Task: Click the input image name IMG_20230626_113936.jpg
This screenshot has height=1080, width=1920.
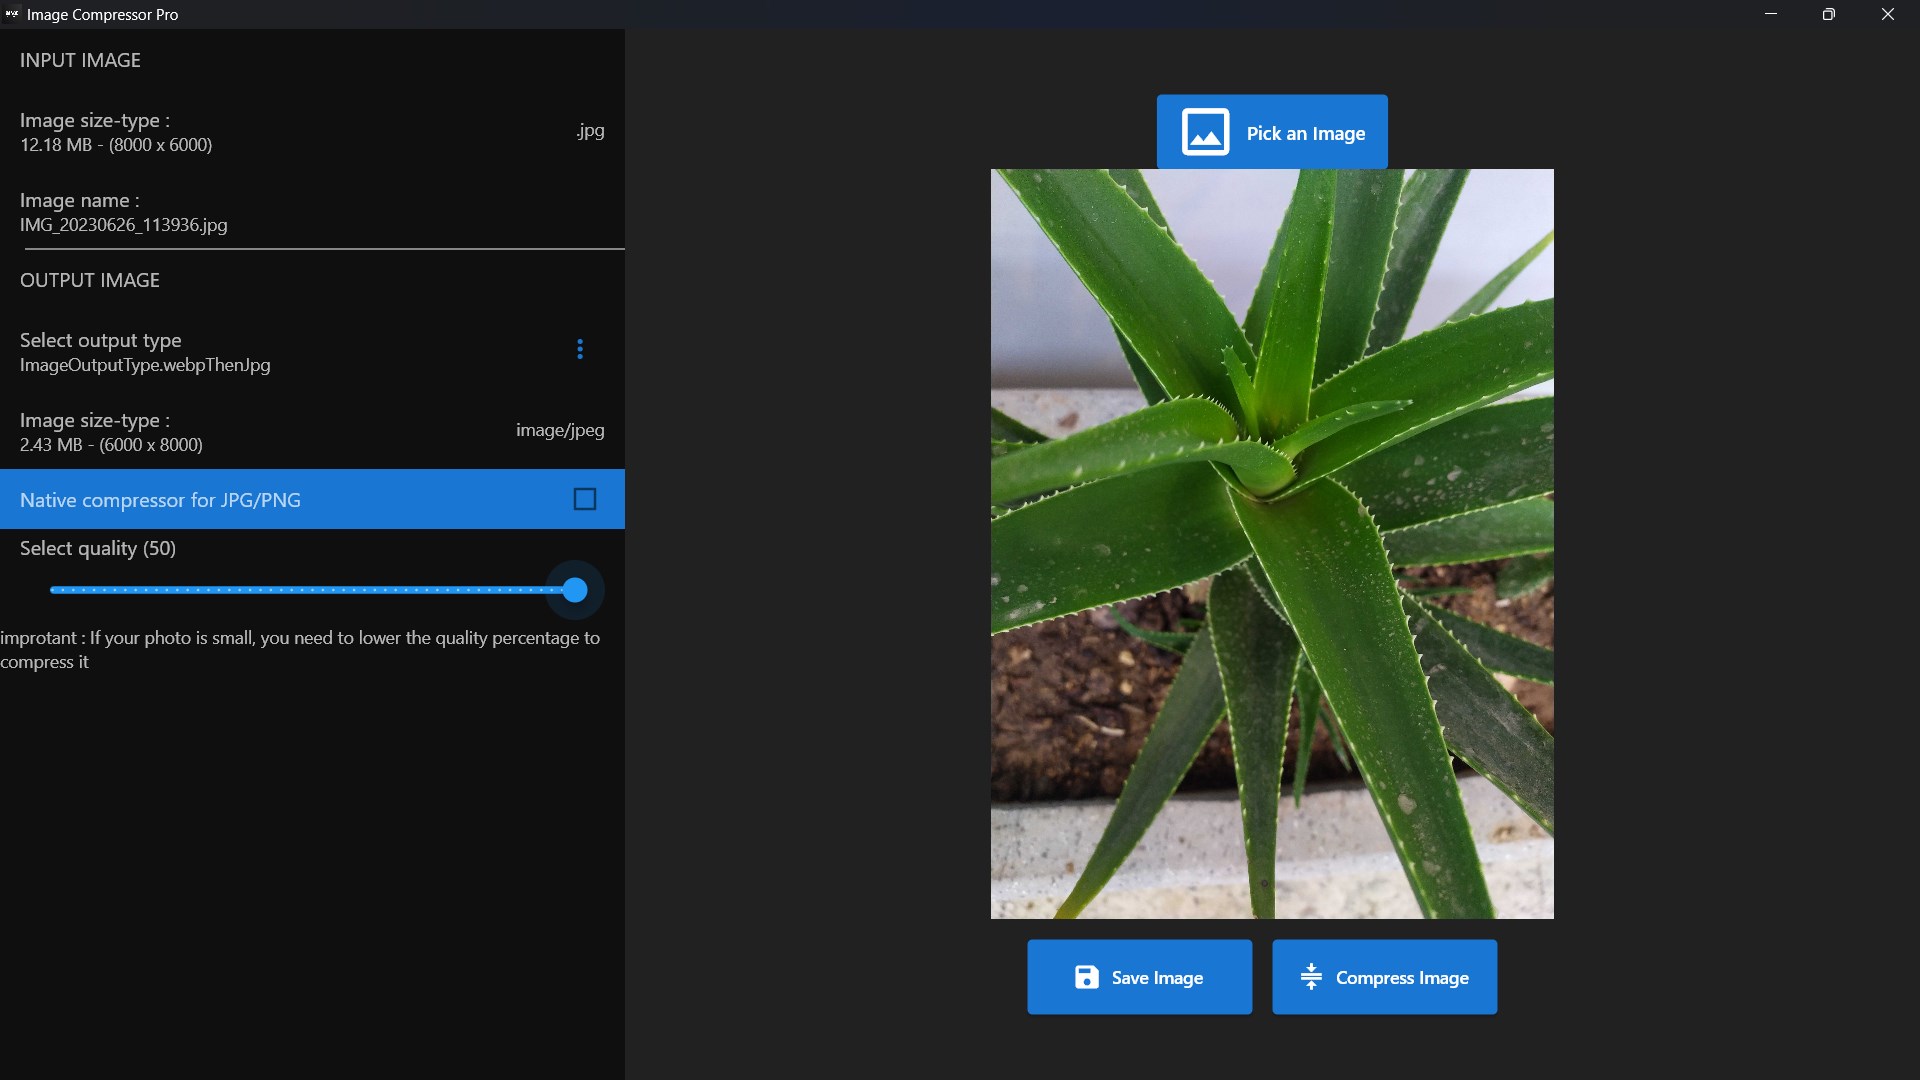Action: [x=124, y=225]
